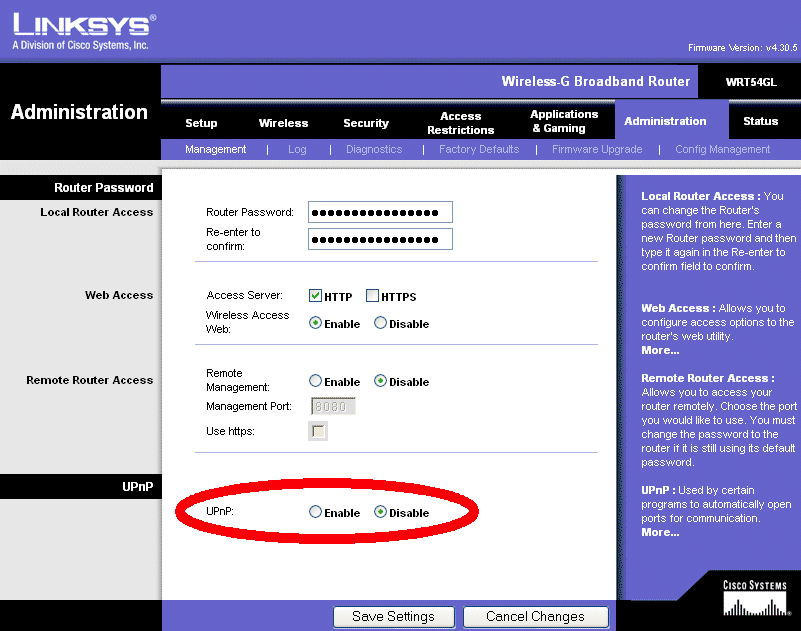Viewport: 801px width, 631px height.
Task: Open the Status tab
Action: [761, 121]
